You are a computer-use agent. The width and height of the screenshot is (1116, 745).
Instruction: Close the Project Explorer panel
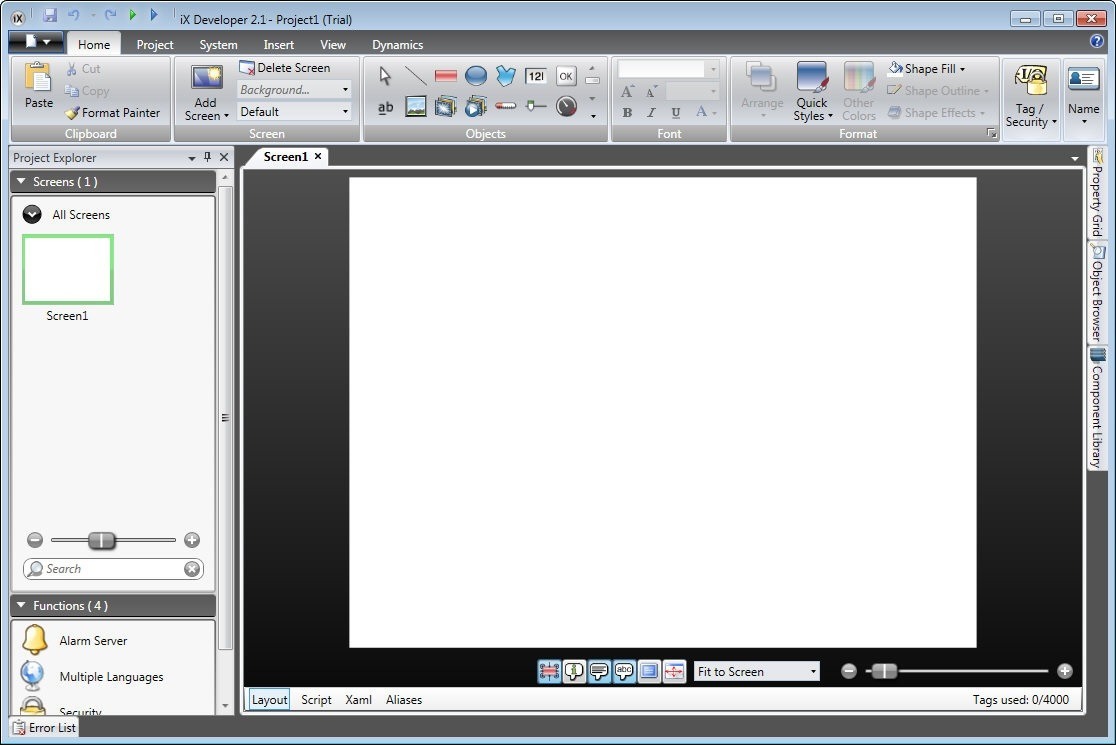click(223, 157)
